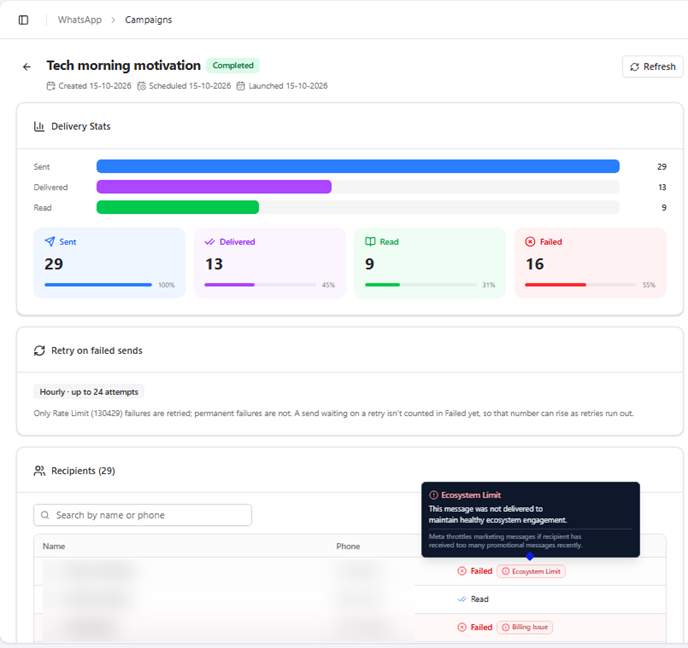This screenshot has width=688, height=648.
Task: Select the Failed 16 stat card
Action: click(x=591, y=263)
